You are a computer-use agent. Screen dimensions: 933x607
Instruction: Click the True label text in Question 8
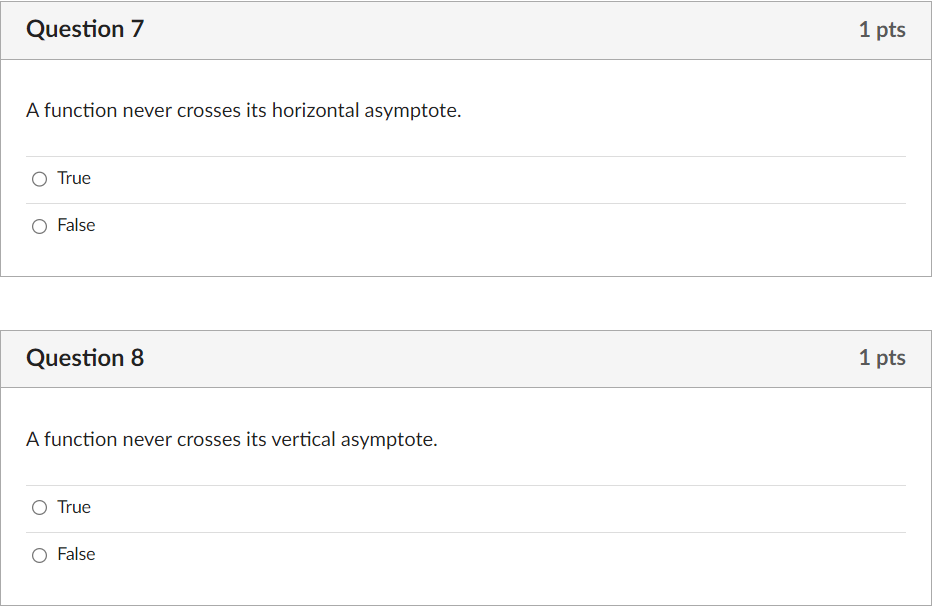74,507
